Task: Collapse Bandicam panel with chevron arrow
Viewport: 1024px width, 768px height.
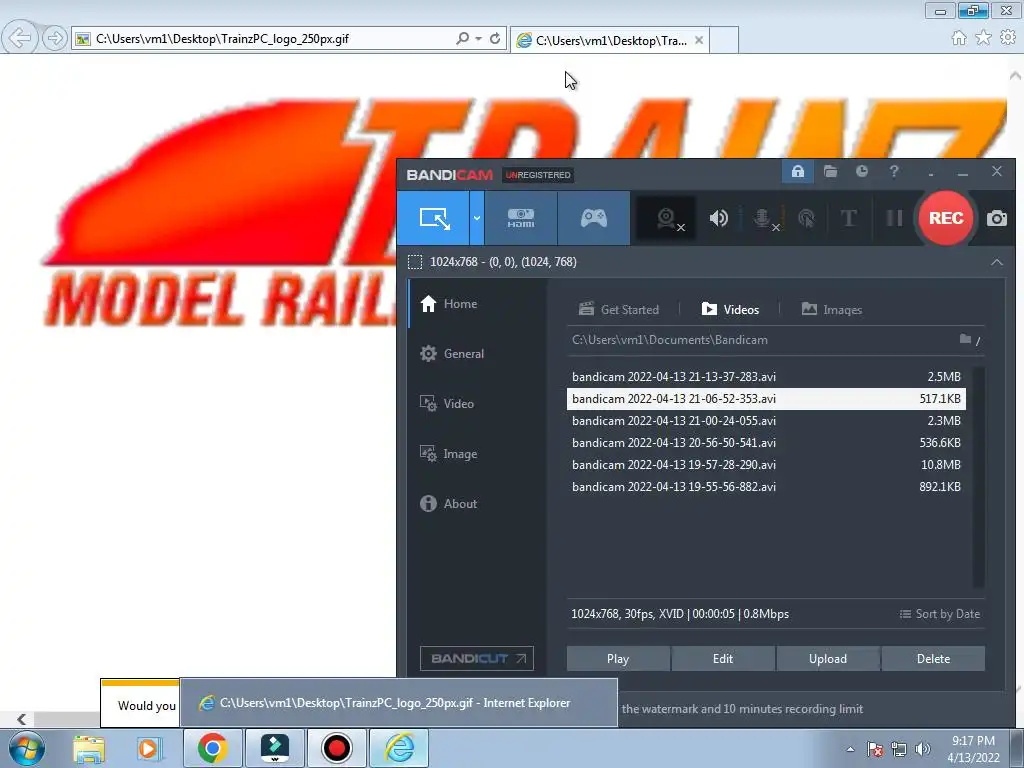Action: tap(997, 262)
